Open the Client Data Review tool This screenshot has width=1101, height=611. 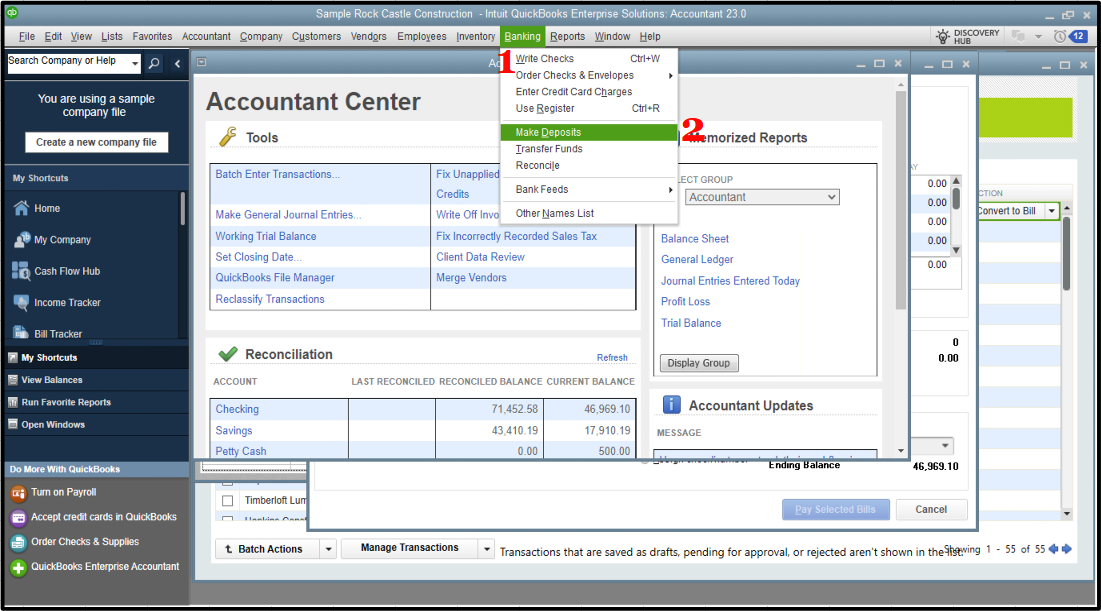point(480,257)
